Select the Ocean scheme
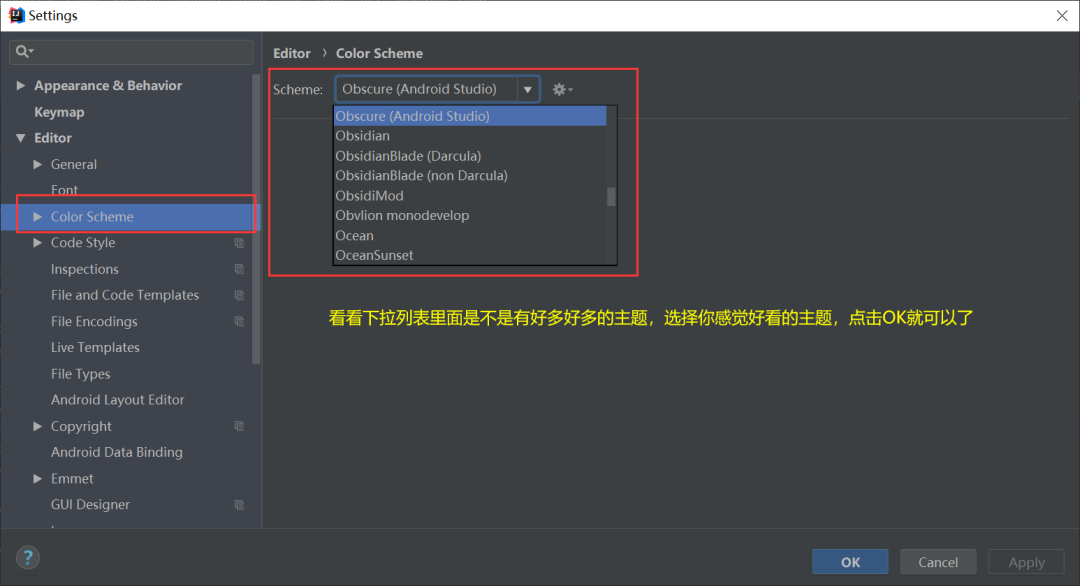The image size is (1080, 586). click(x=470, y=236)
